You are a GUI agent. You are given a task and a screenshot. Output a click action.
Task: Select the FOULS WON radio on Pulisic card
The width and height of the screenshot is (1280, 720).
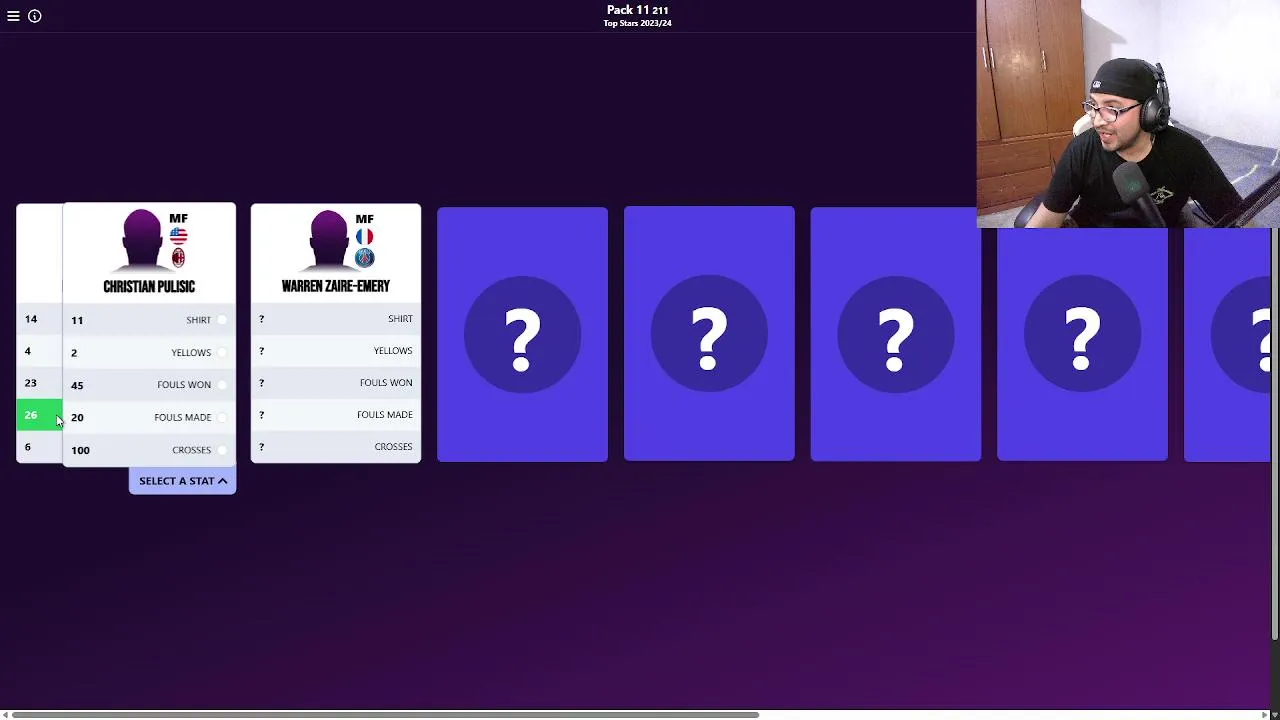pos(222,385)
